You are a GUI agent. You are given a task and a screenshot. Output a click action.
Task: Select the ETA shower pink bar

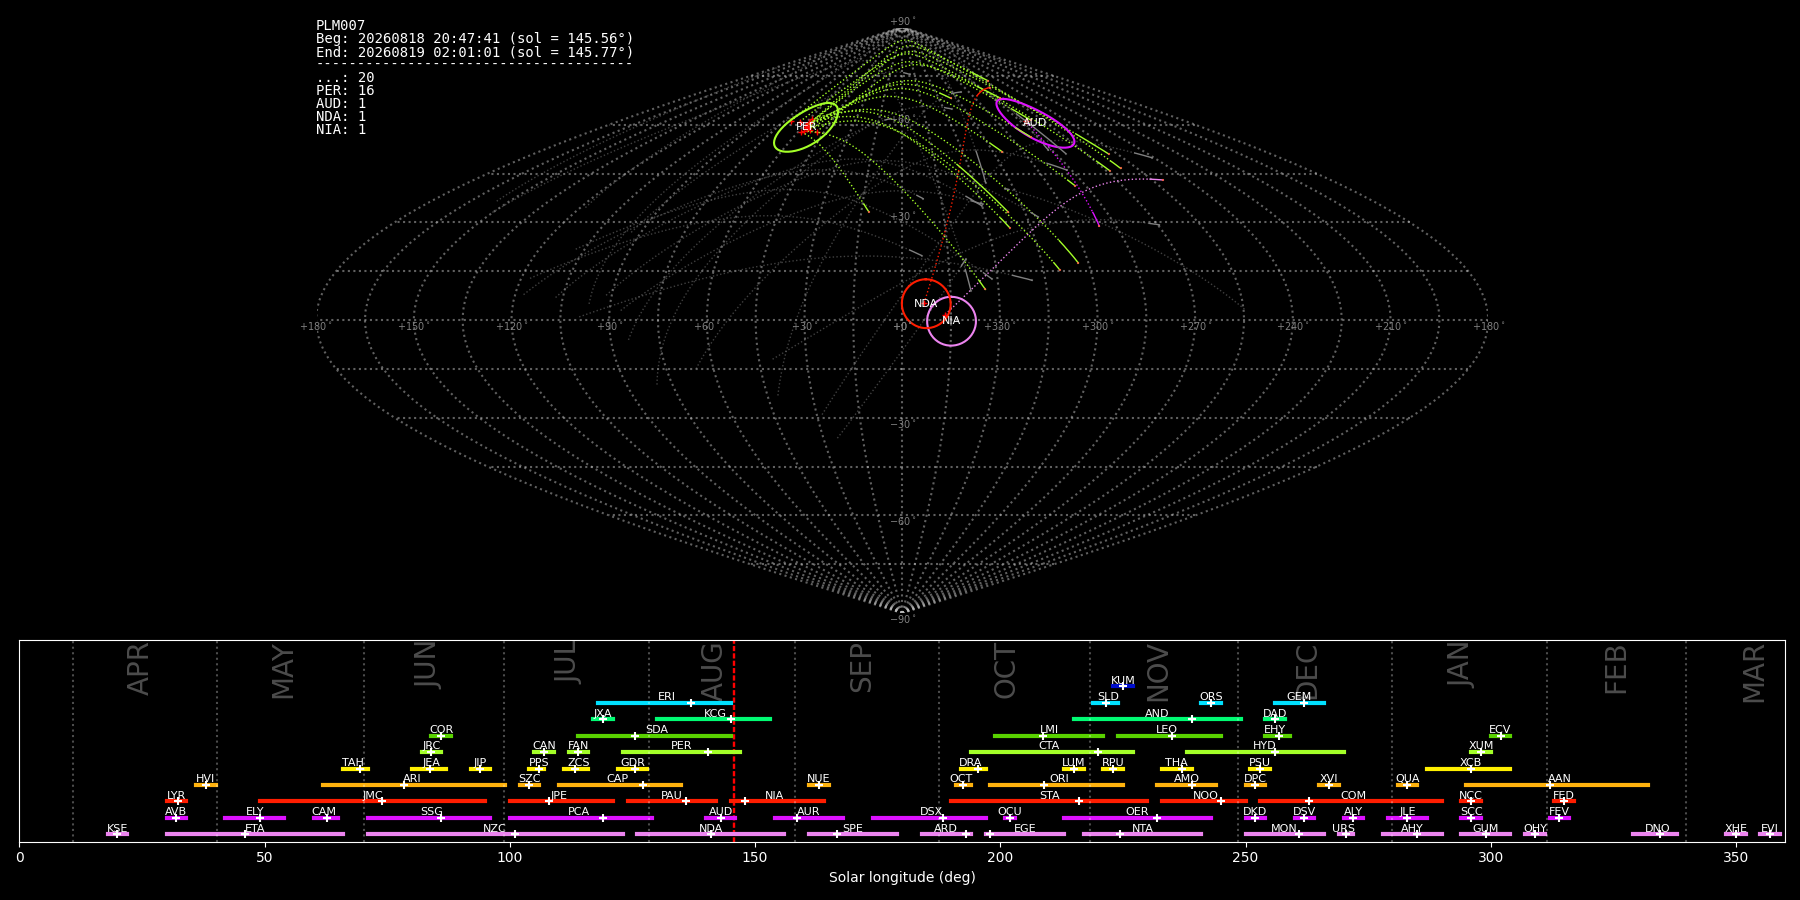pyautogui.click(x=255, y=834)
